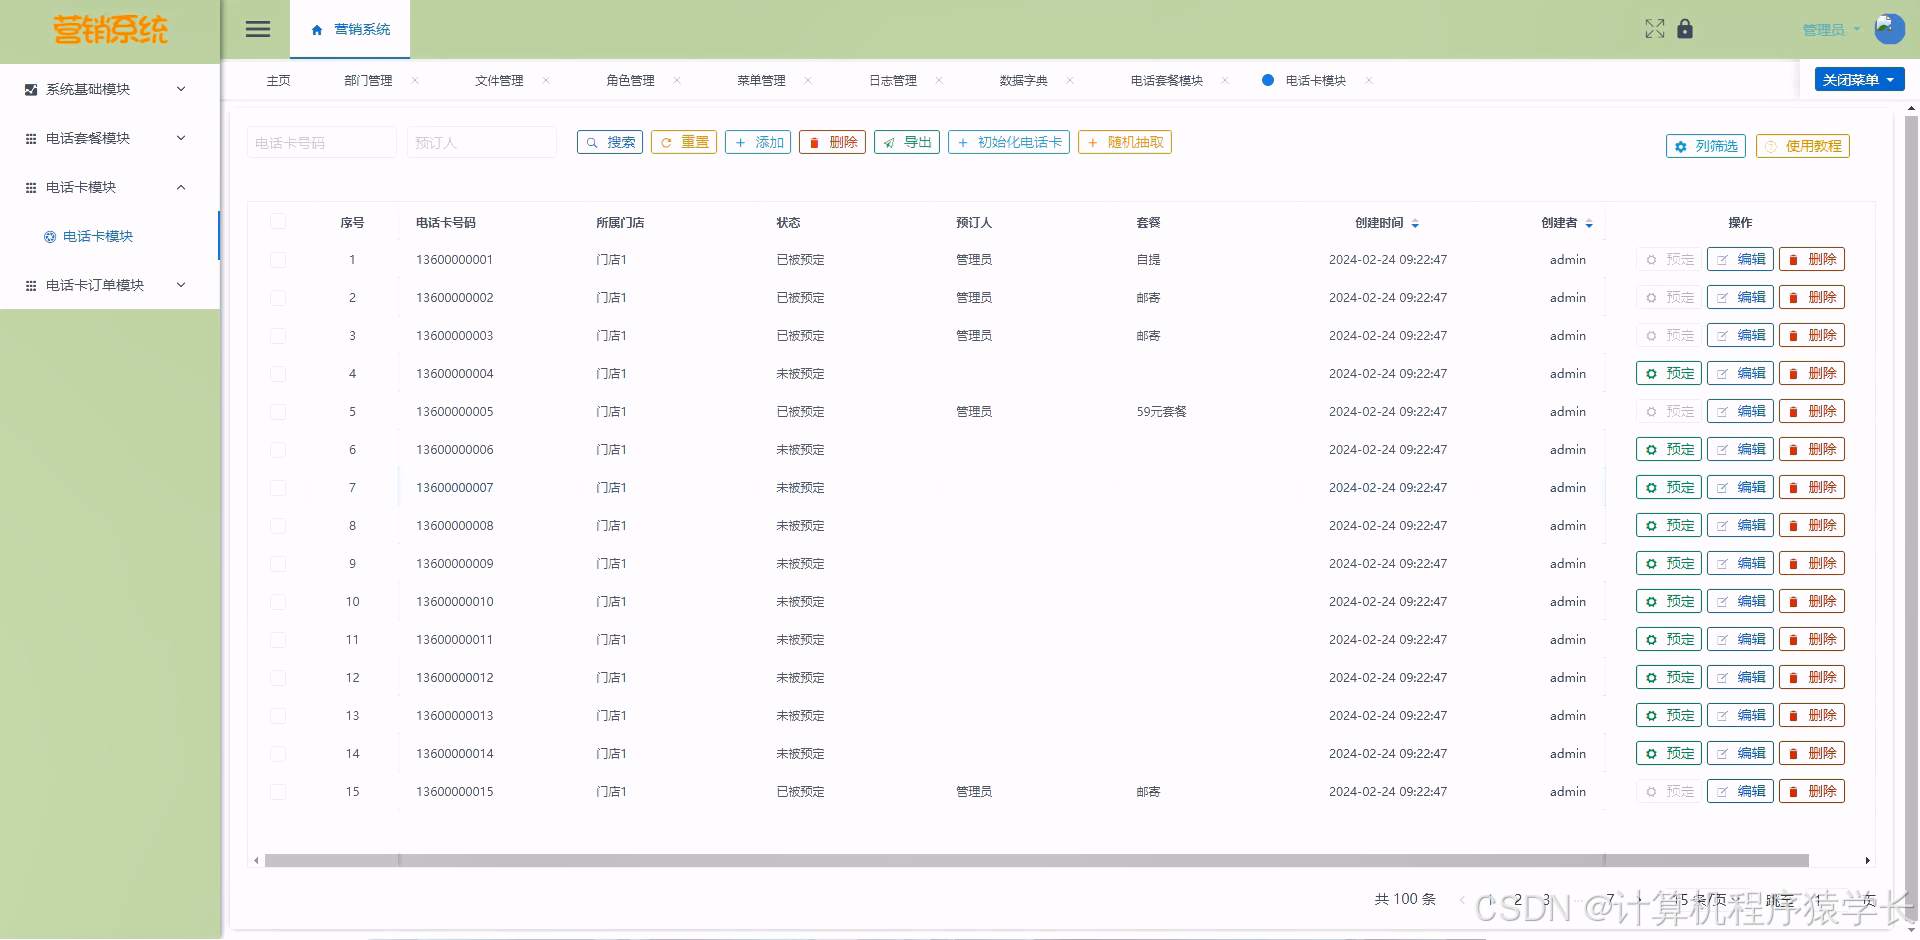Switch to the 菜单管理 tab
Viewport: 1920px width, 940px height.
coord(761,81)
